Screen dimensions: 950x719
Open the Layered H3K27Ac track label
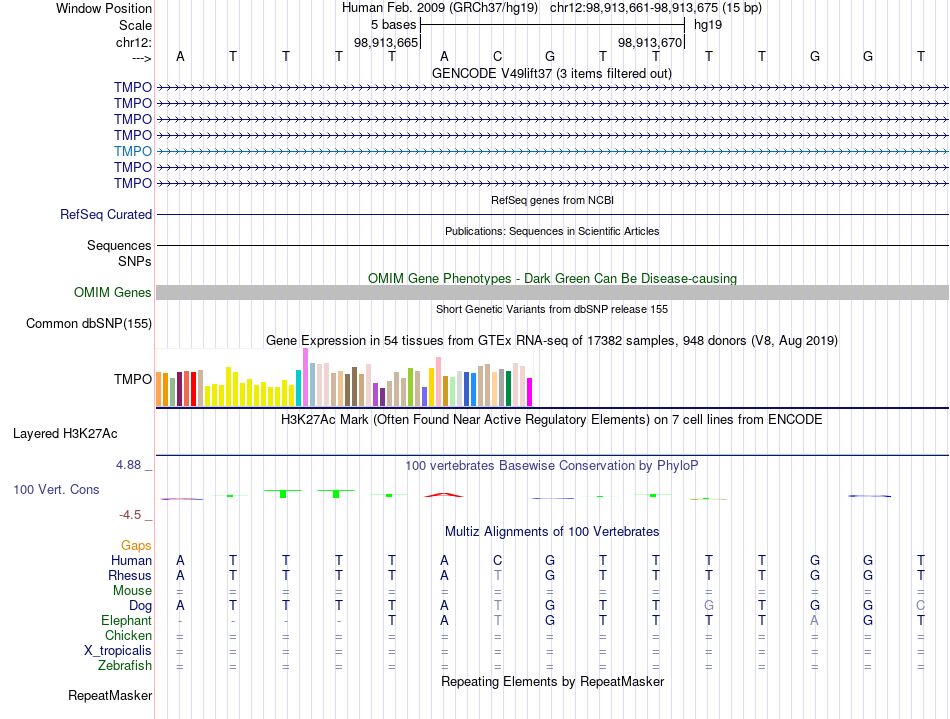coord(65,434)
